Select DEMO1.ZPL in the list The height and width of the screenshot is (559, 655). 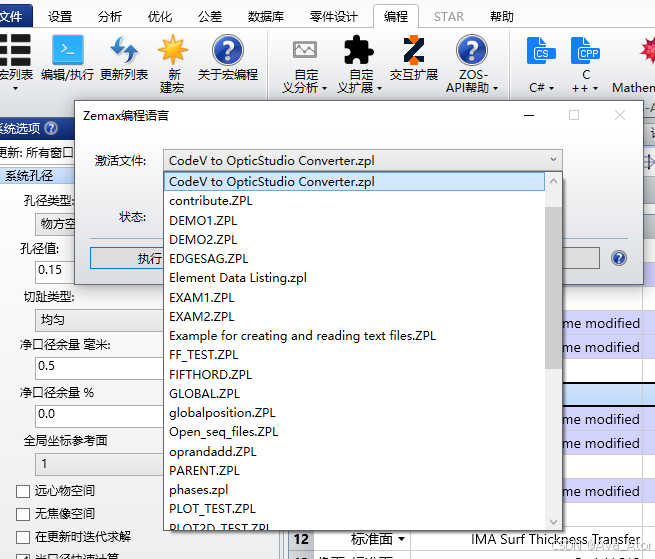(x=354, y=221)
